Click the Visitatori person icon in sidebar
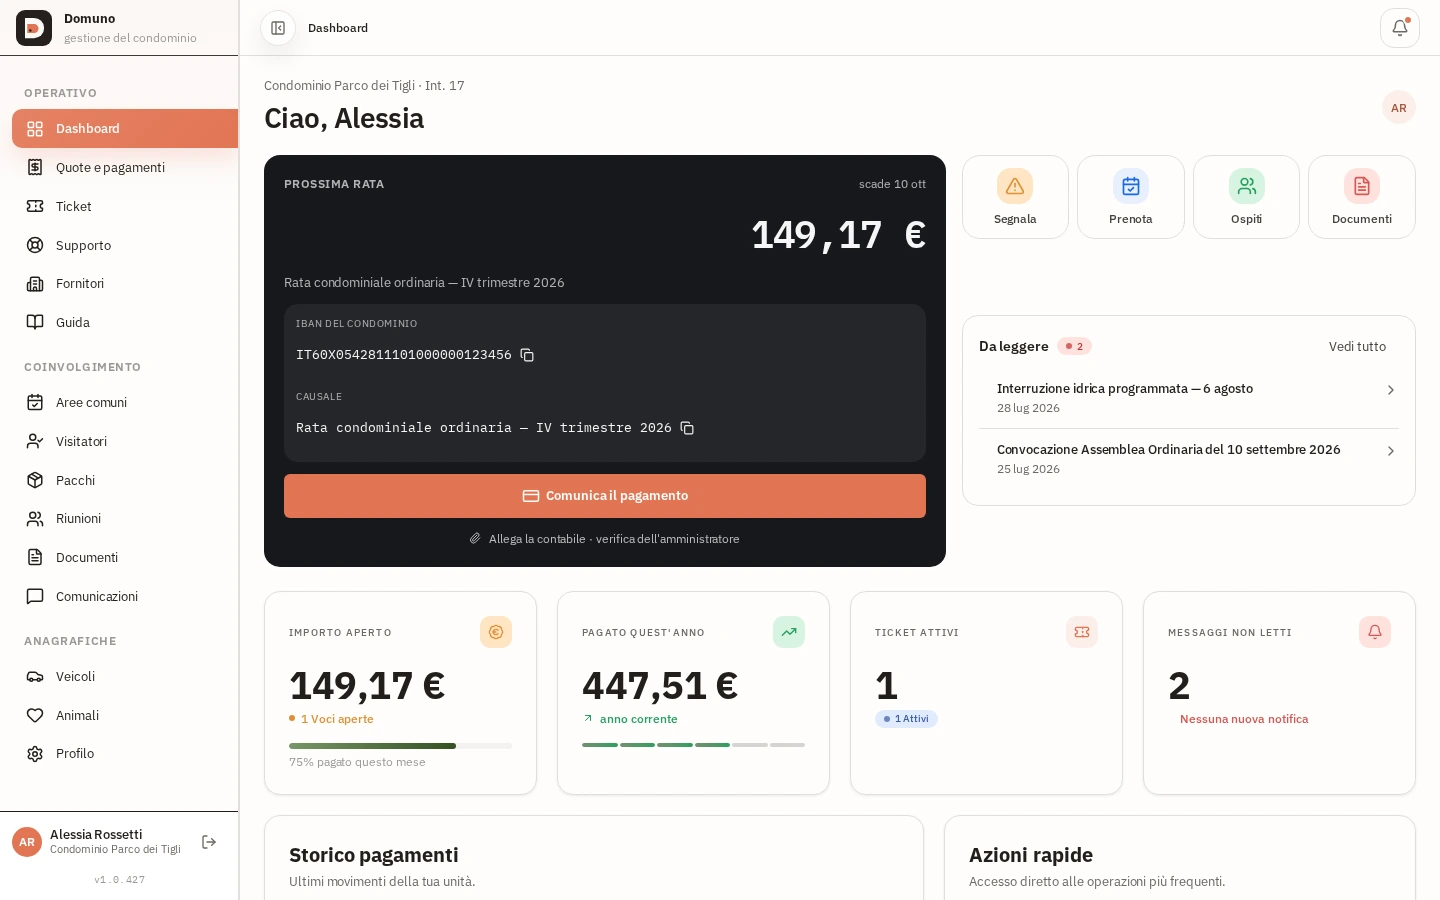This screenshot has height=900, width=1440. click(x=35, y=441)
